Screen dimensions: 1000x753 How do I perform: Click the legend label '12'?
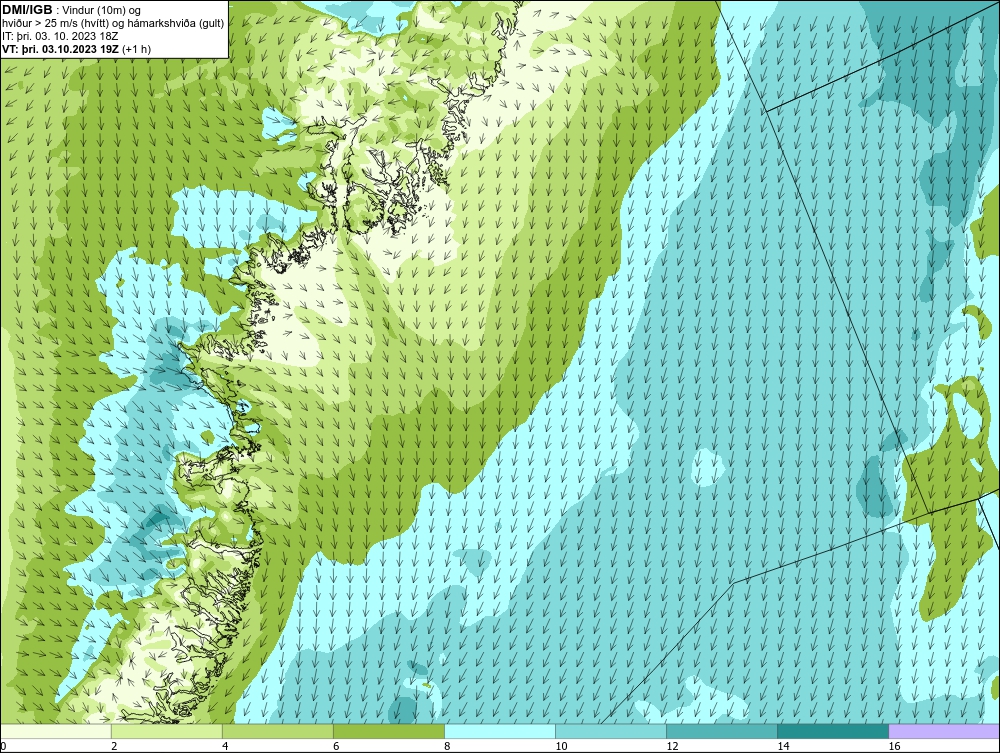point(672,746)
